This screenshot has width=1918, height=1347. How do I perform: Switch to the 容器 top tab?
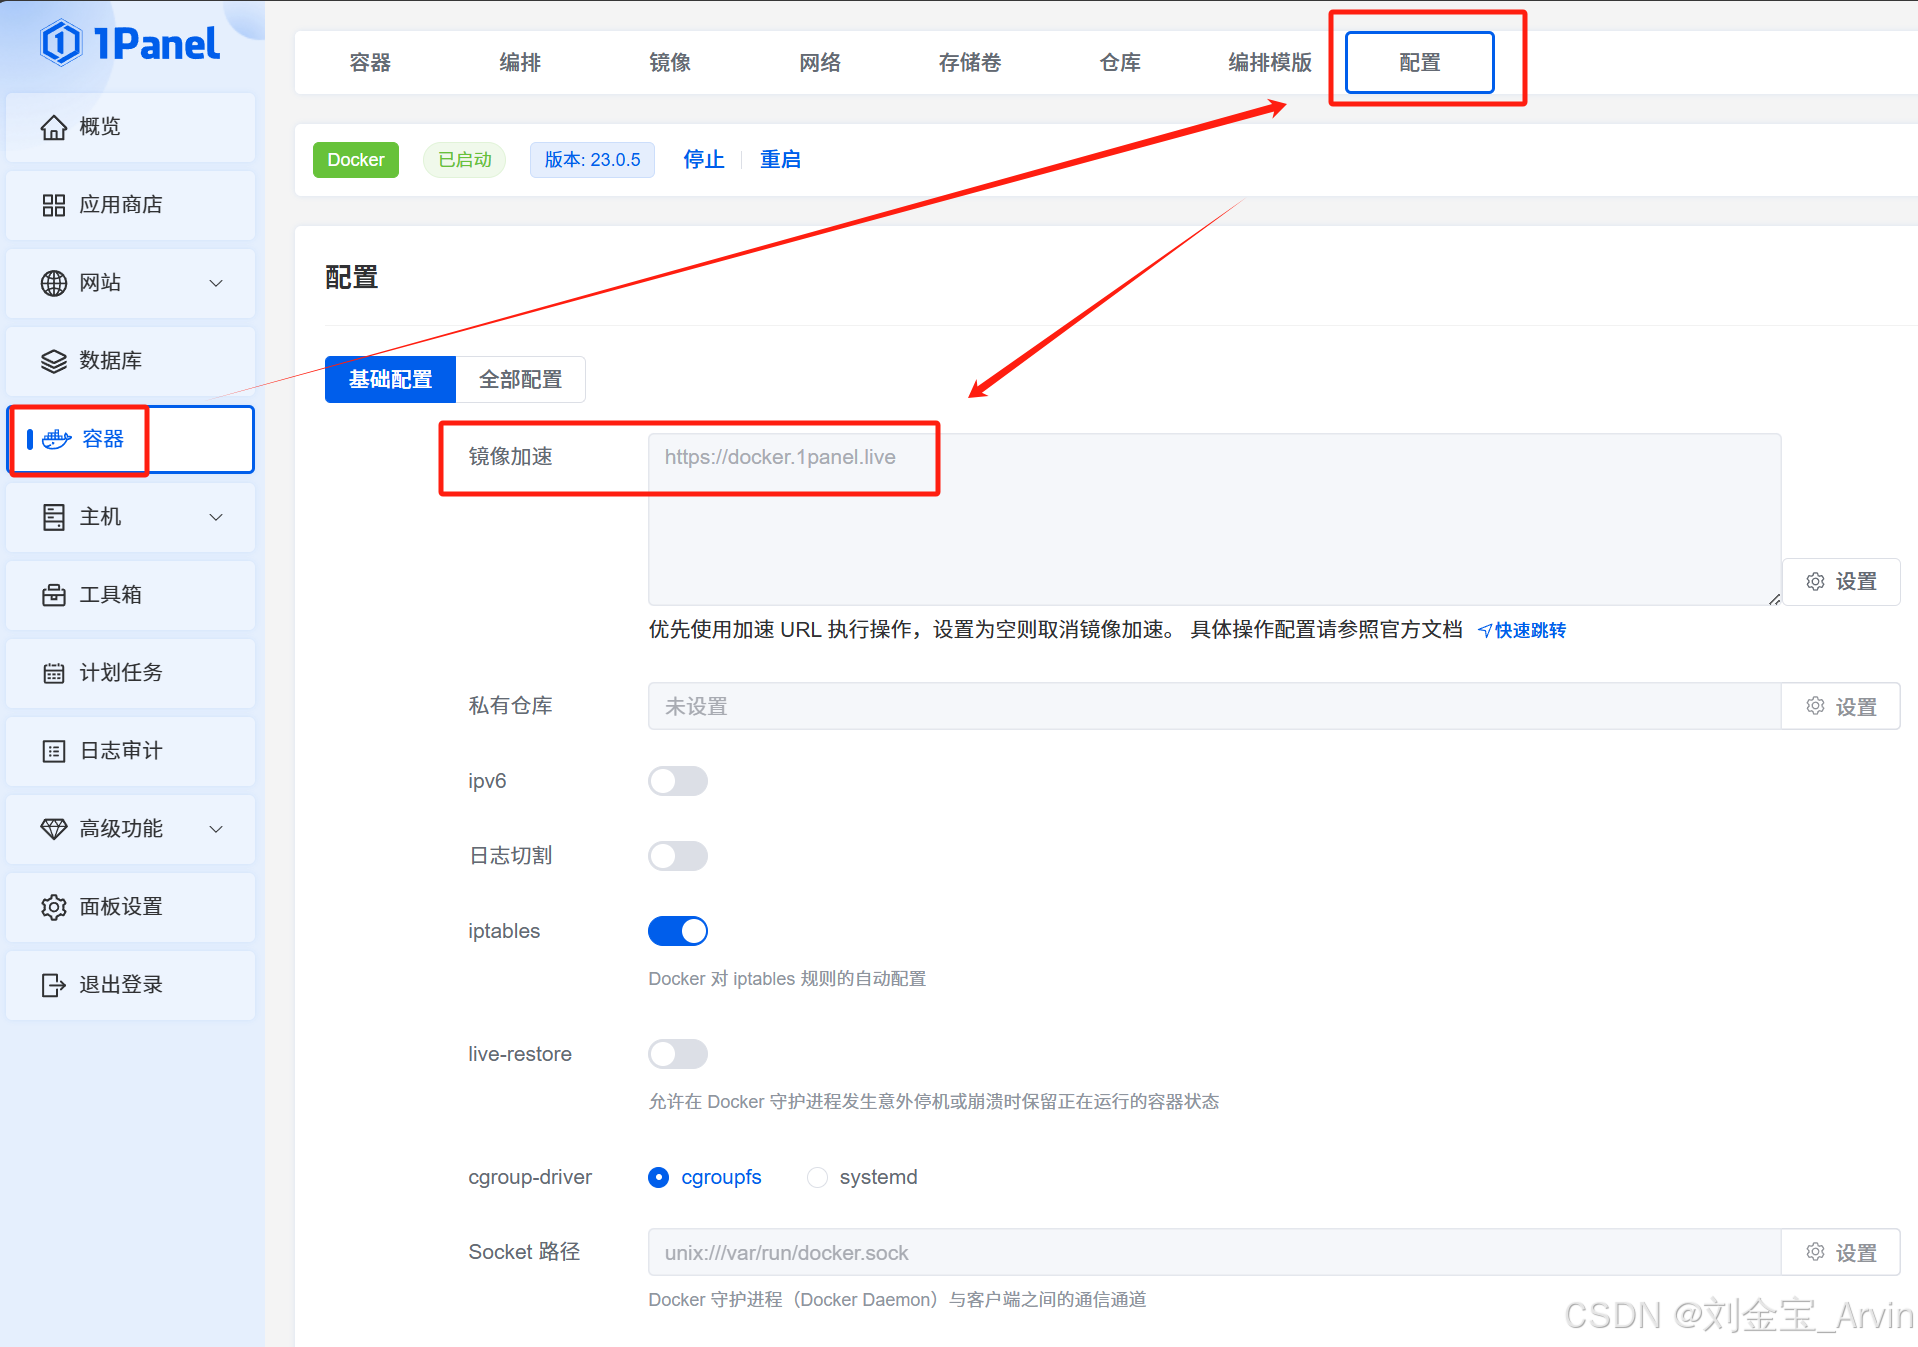pyautogui.click(x=370, y=62)
